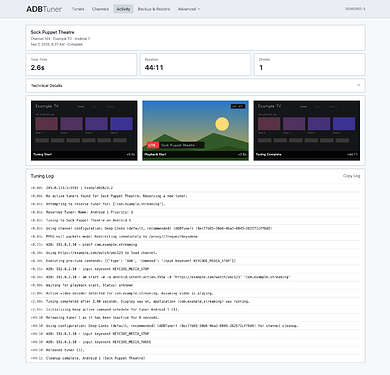Click the 'Released tuner (1)' log line
Screen dimensions: 390x375
pyautogui.click(x=195, y=350)
